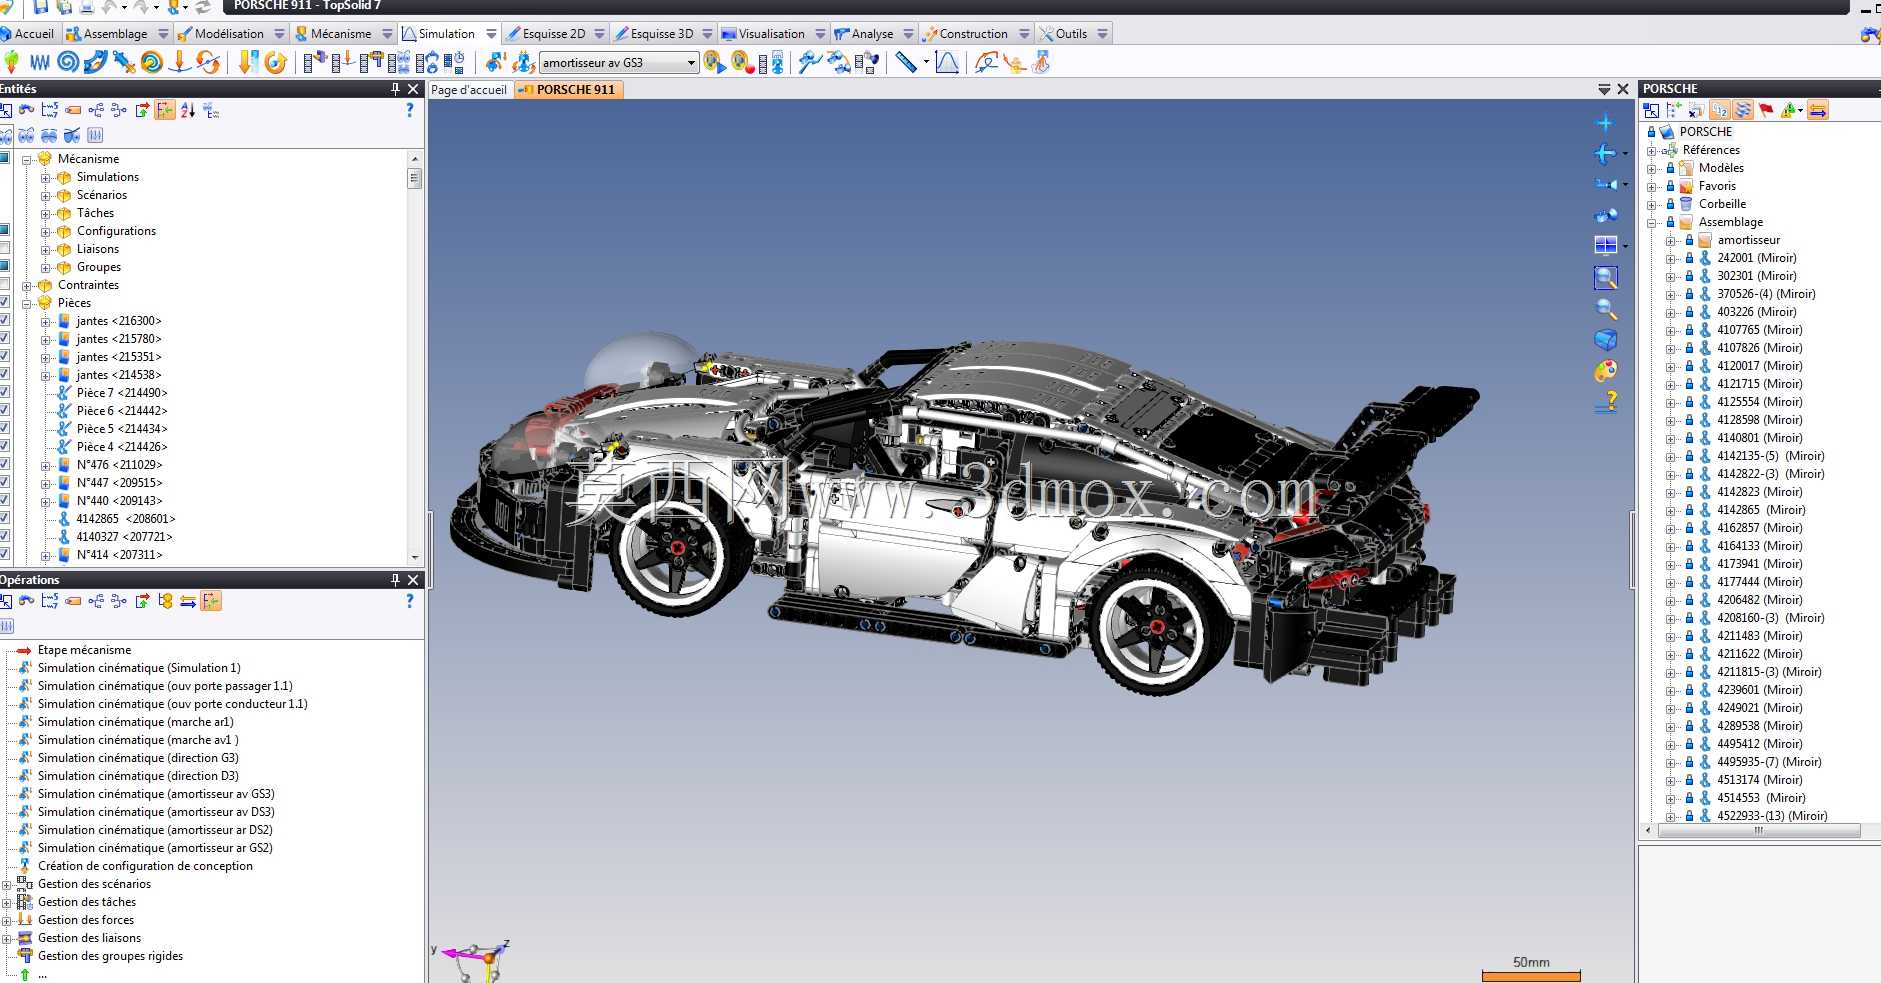Image resolution: width=1881 pixels, height=983 pixels.
Task: Select Favoris folder in PORSCHE tree
Action: (x=1717, y=186)
